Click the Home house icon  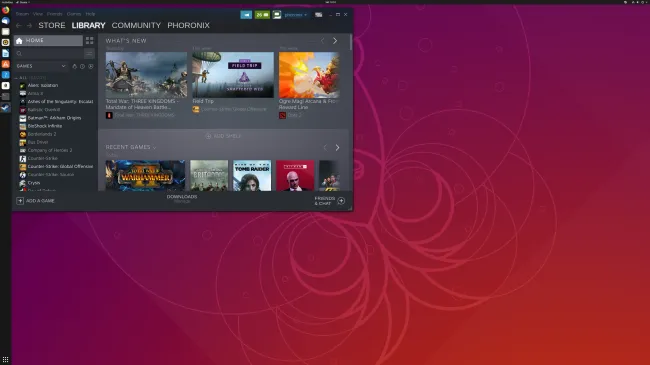(19, 41)
